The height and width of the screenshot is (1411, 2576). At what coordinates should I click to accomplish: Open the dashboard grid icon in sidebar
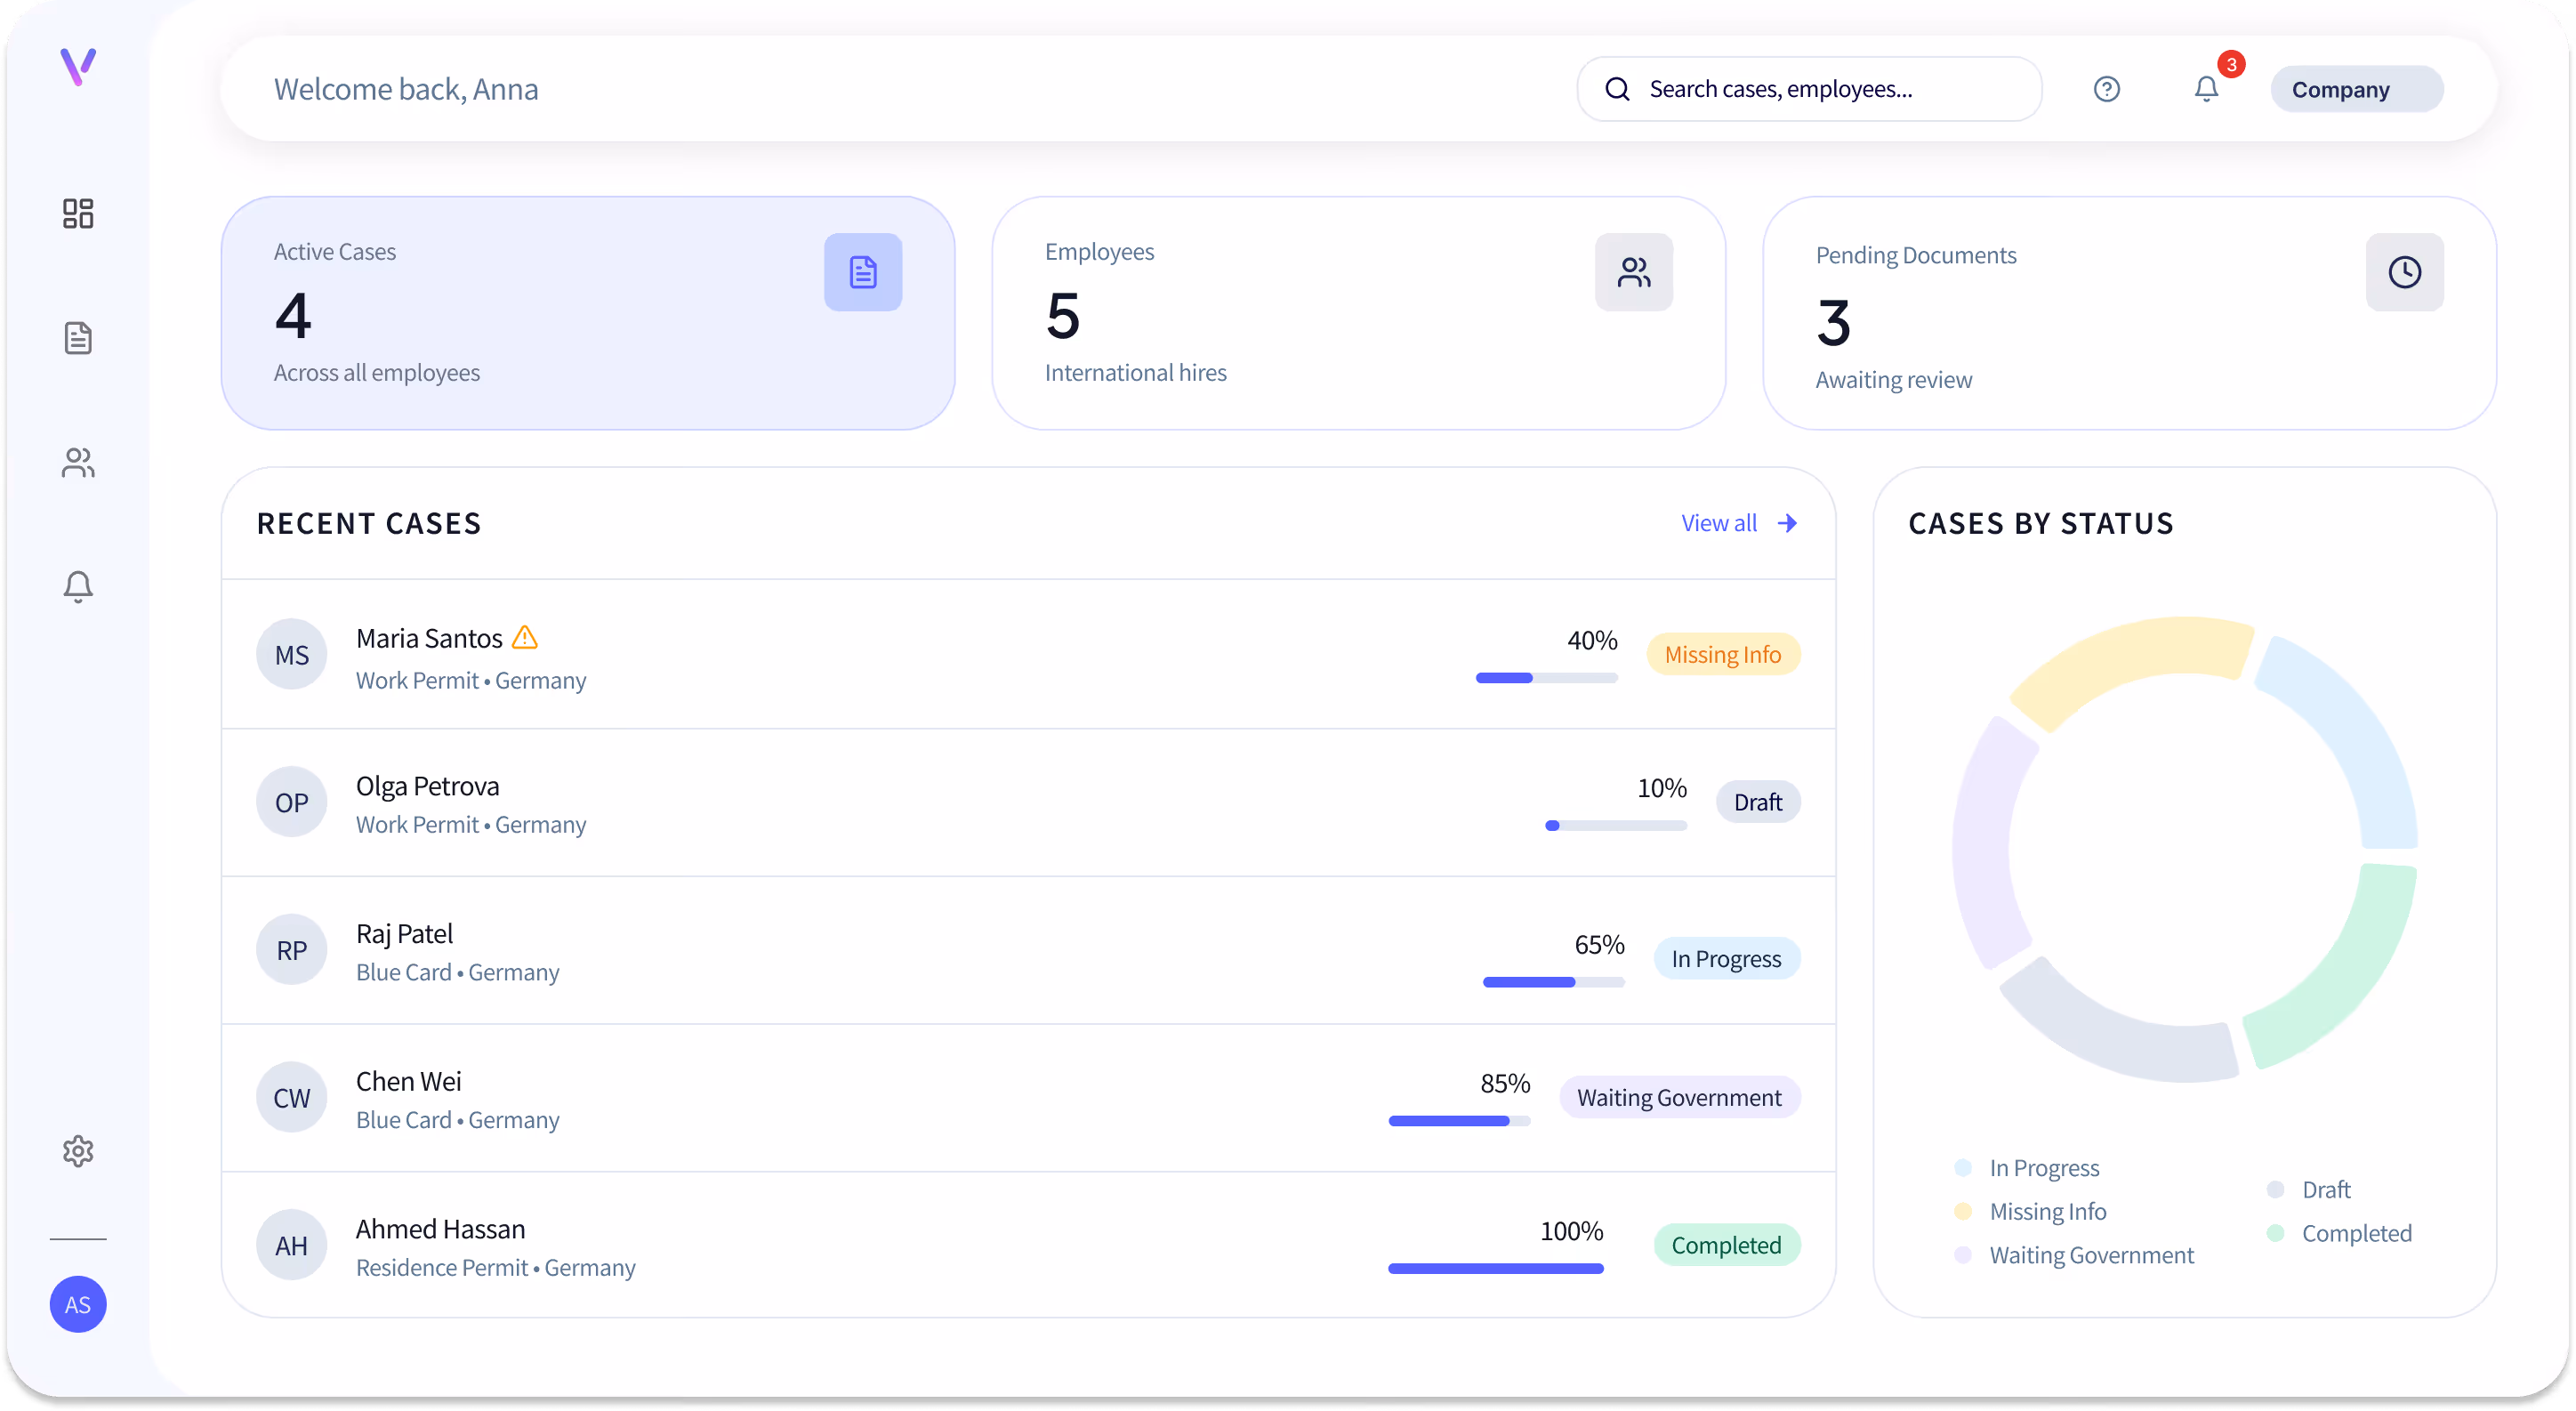click(78, 213)
